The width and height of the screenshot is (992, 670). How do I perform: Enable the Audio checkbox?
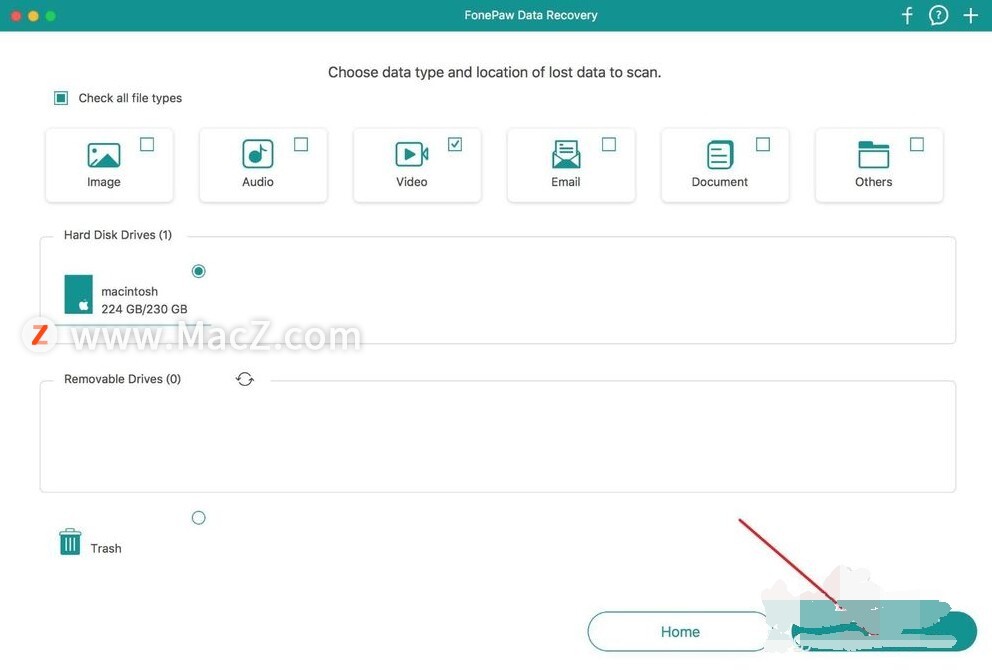301,145
